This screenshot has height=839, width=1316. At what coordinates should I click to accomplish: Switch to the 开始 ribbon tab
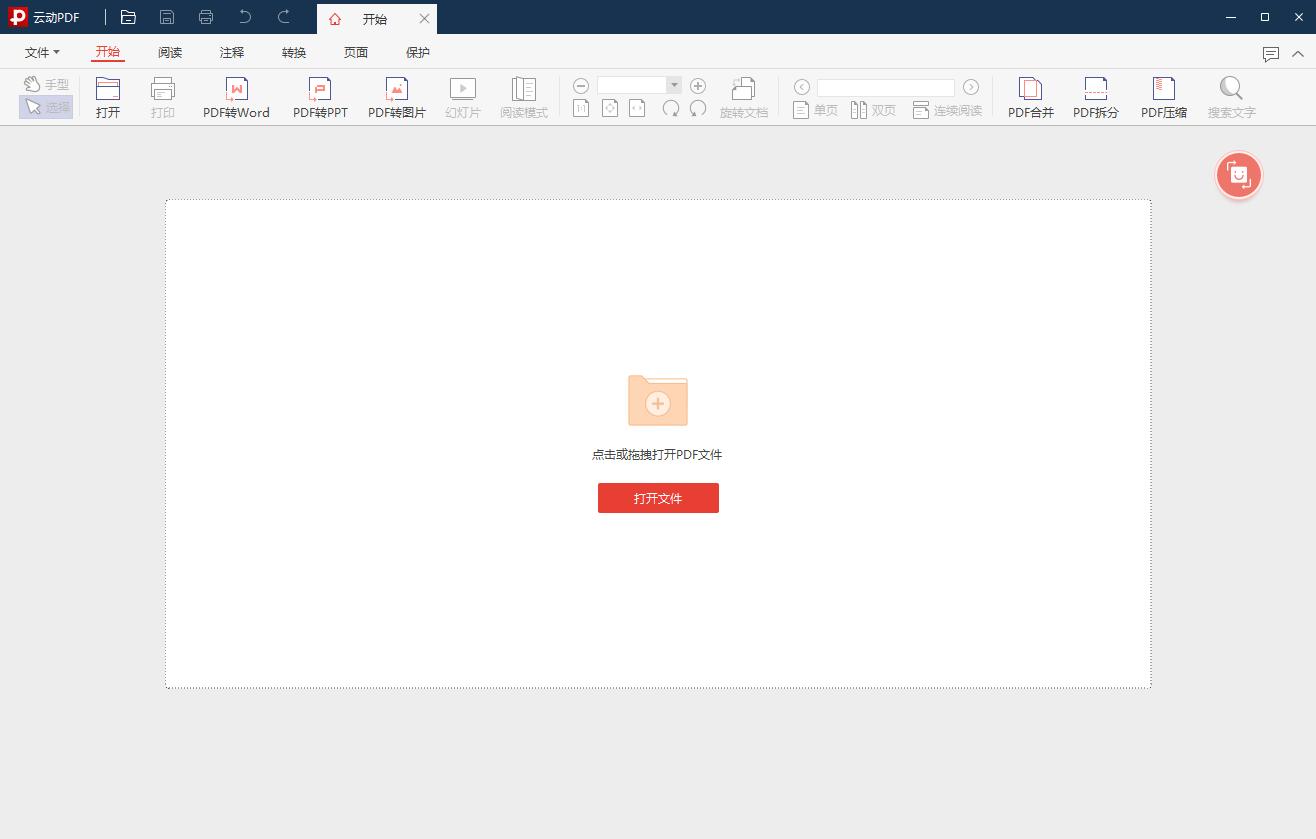pyautogui.click(x=107, y=52)
